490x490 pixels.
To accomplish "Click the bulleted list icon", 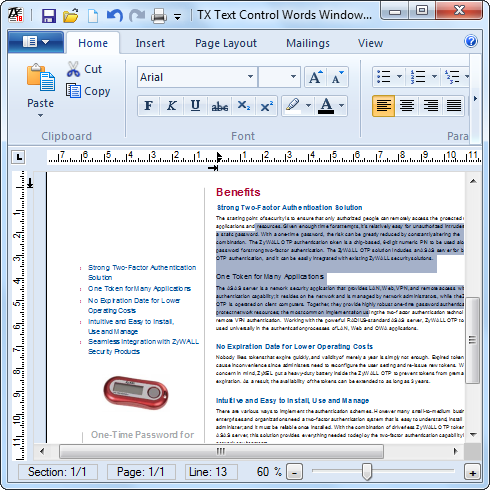I will [x=383, y=77].
